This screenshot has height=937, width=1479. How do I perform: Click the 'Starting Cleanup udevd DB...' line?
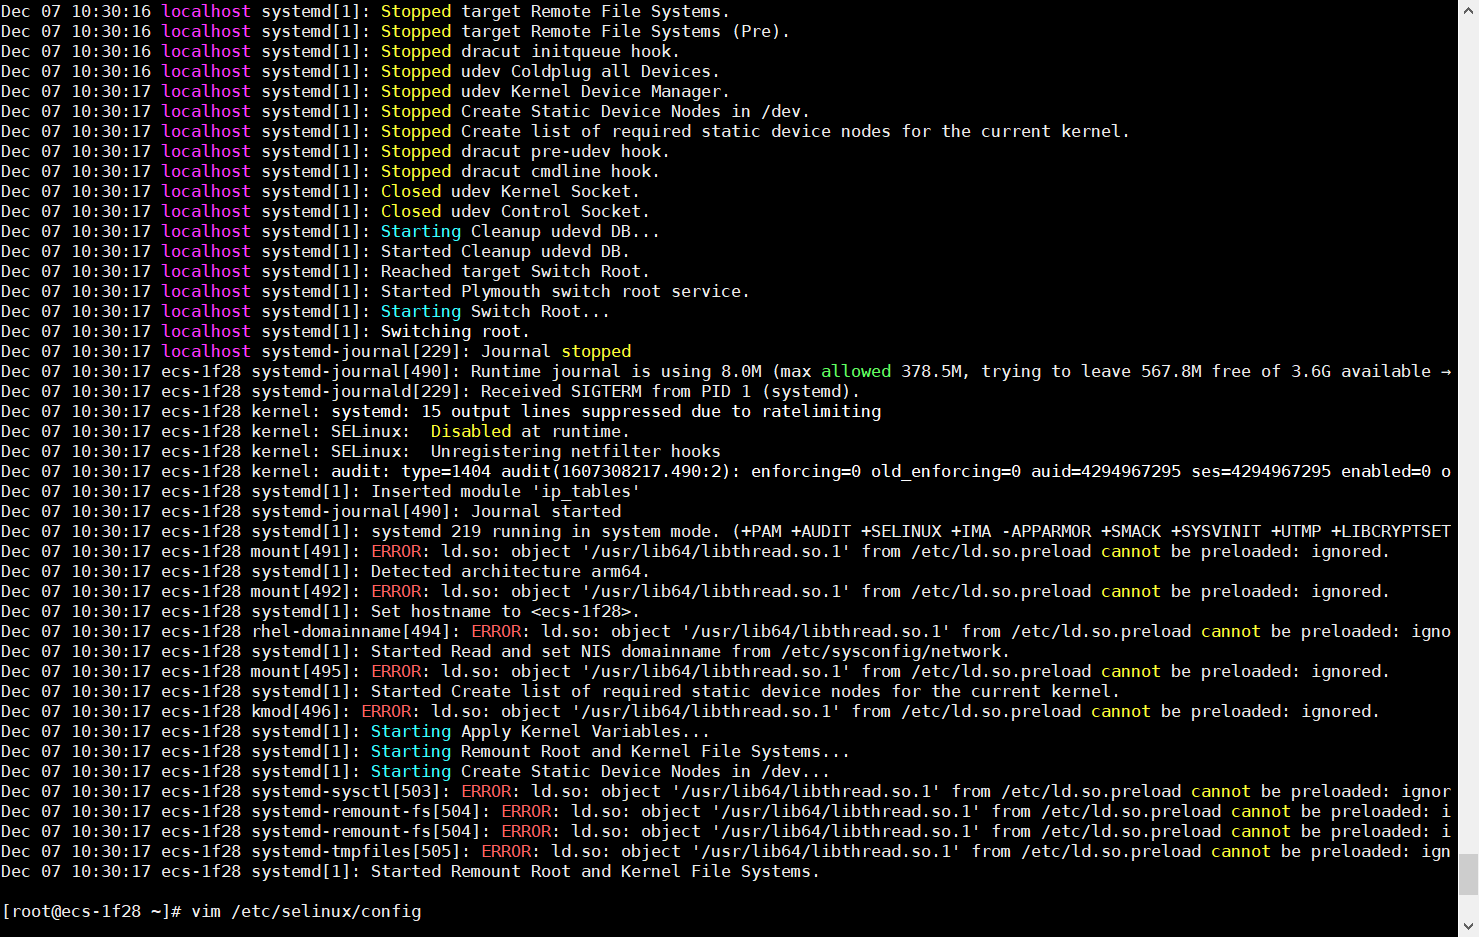pos(330,231)
